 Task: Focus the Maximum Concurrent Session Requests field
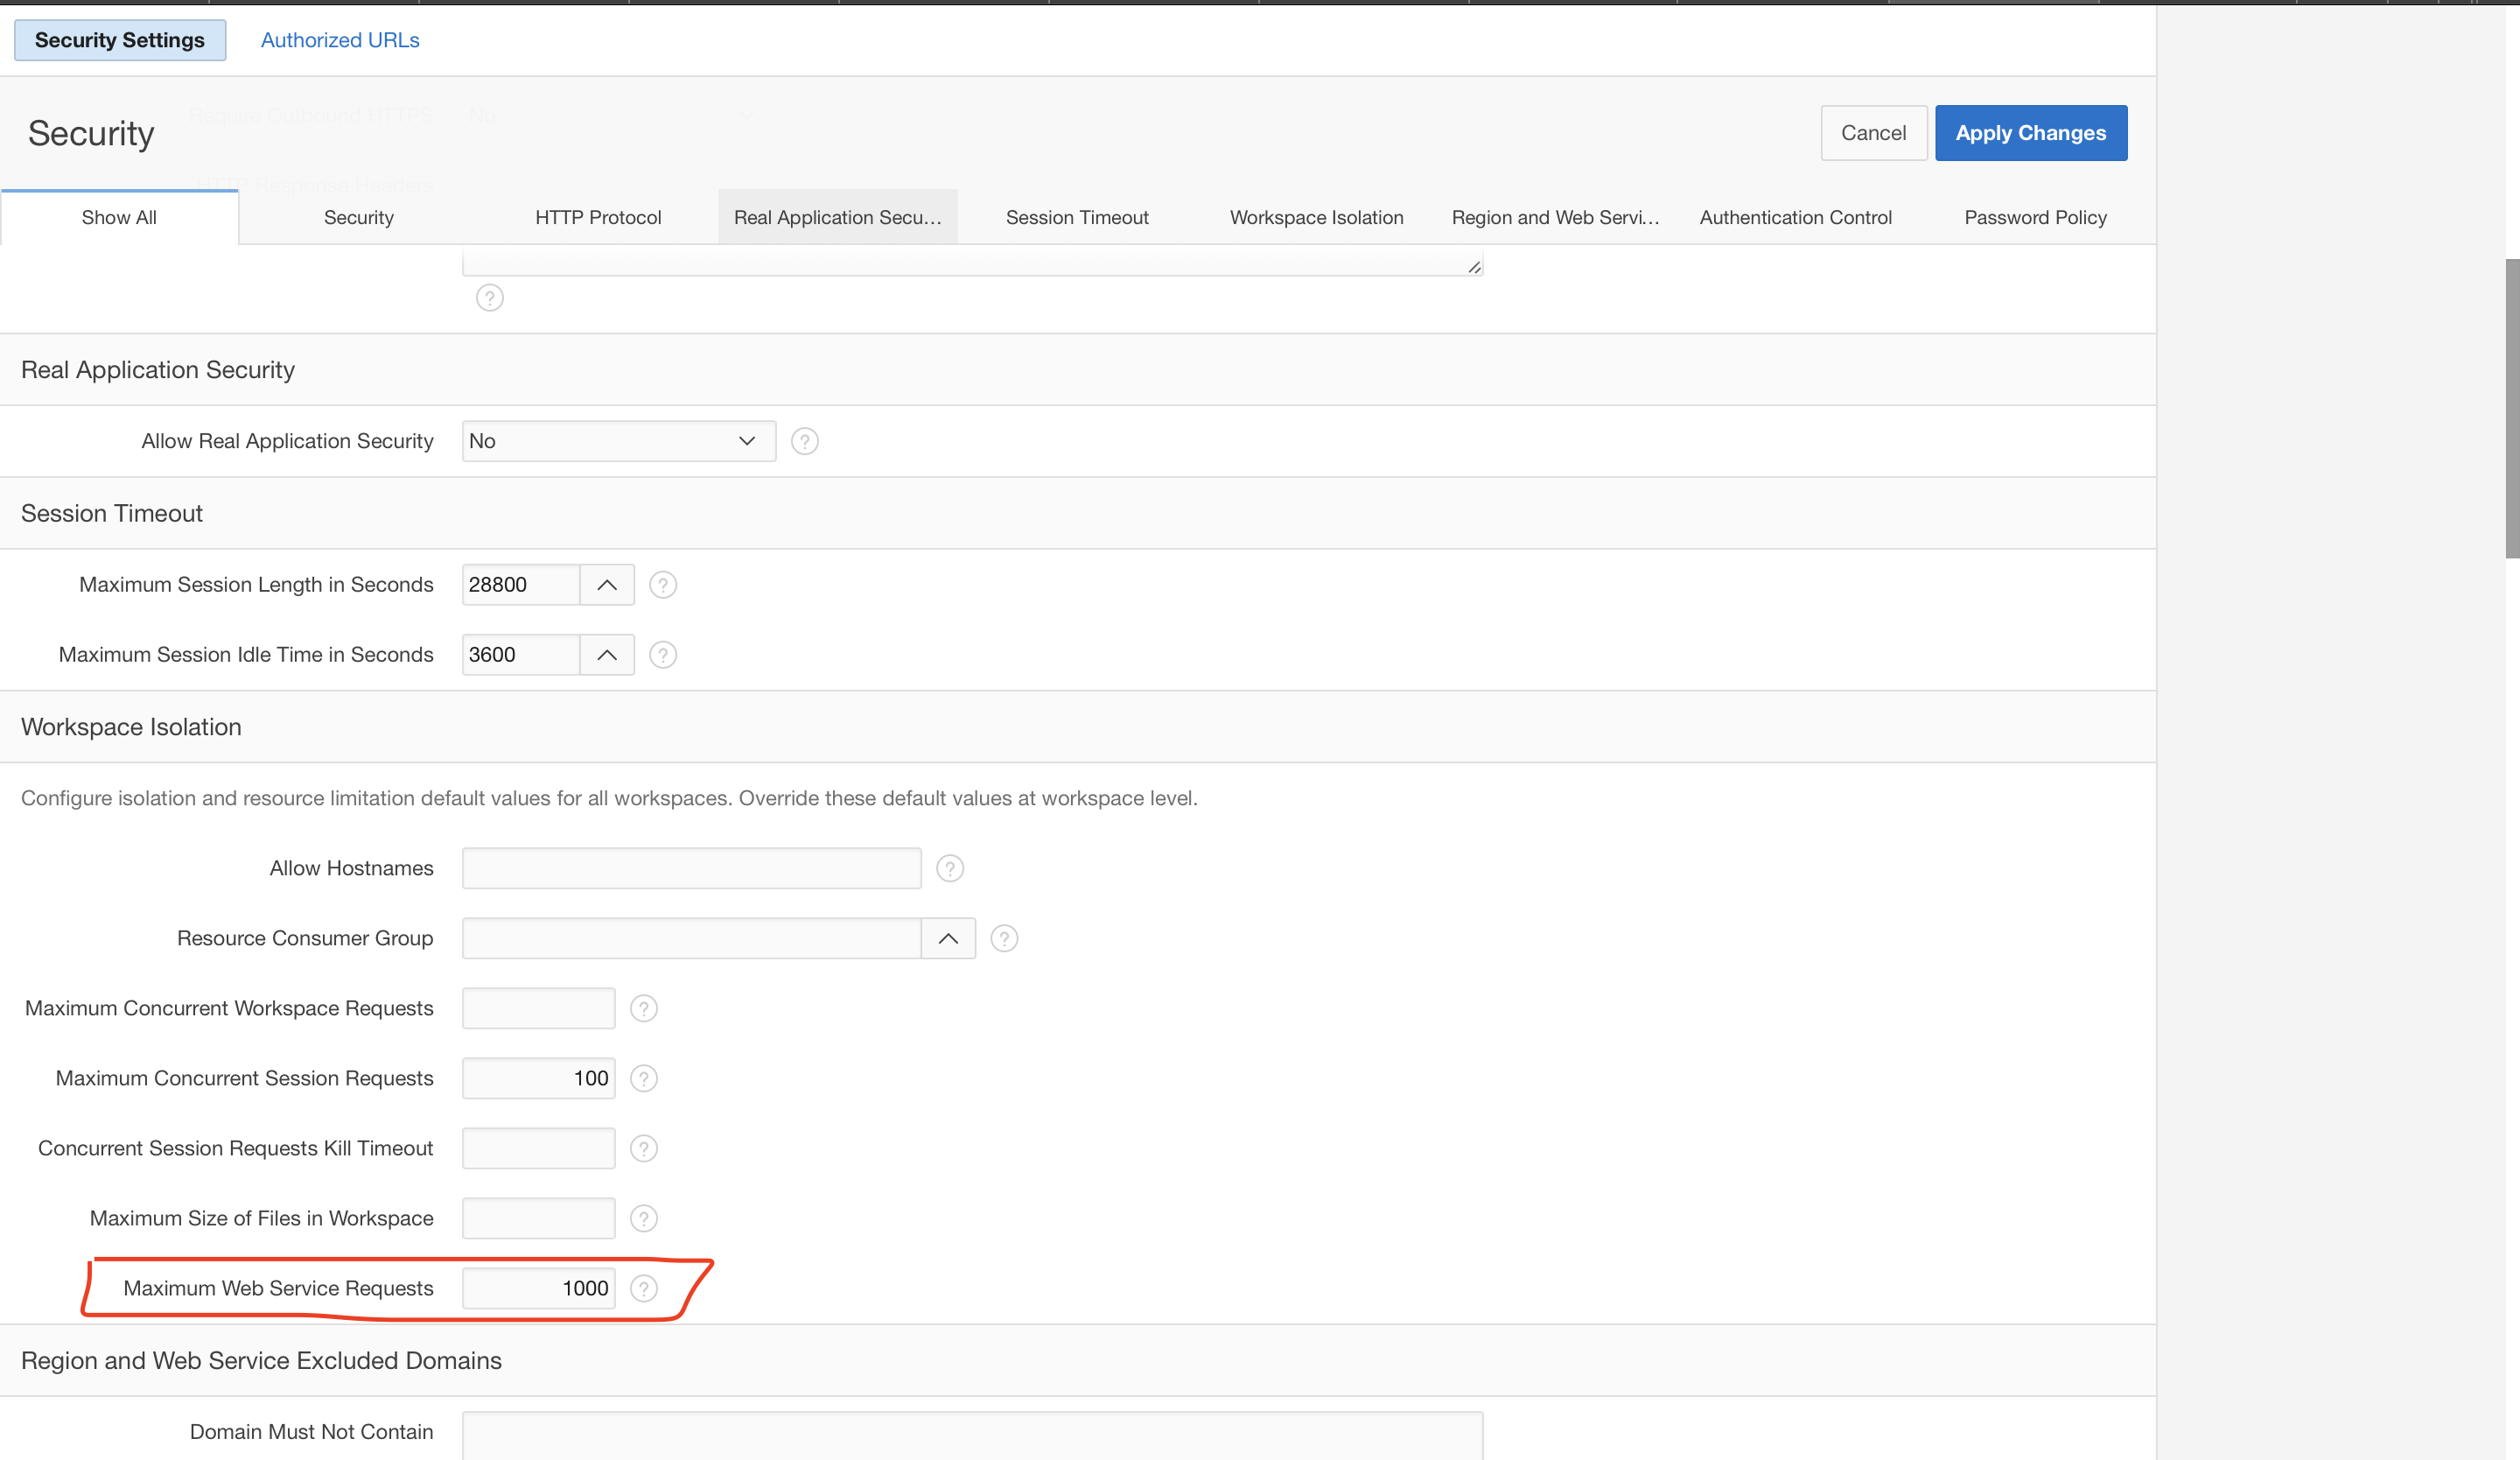(x=538, y=1078)
